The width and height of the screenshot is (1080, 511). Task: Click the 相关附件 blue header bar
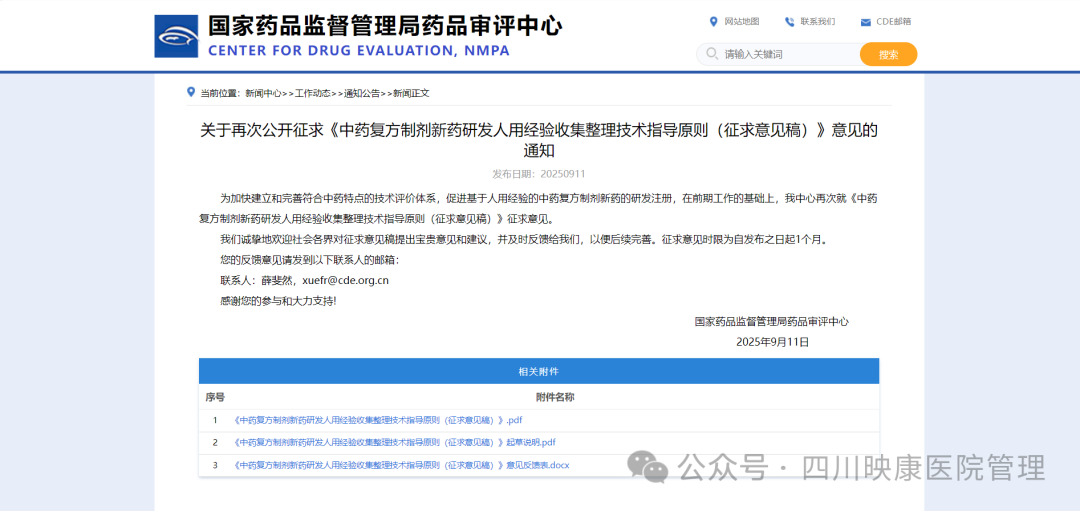[x=539, y=371]
